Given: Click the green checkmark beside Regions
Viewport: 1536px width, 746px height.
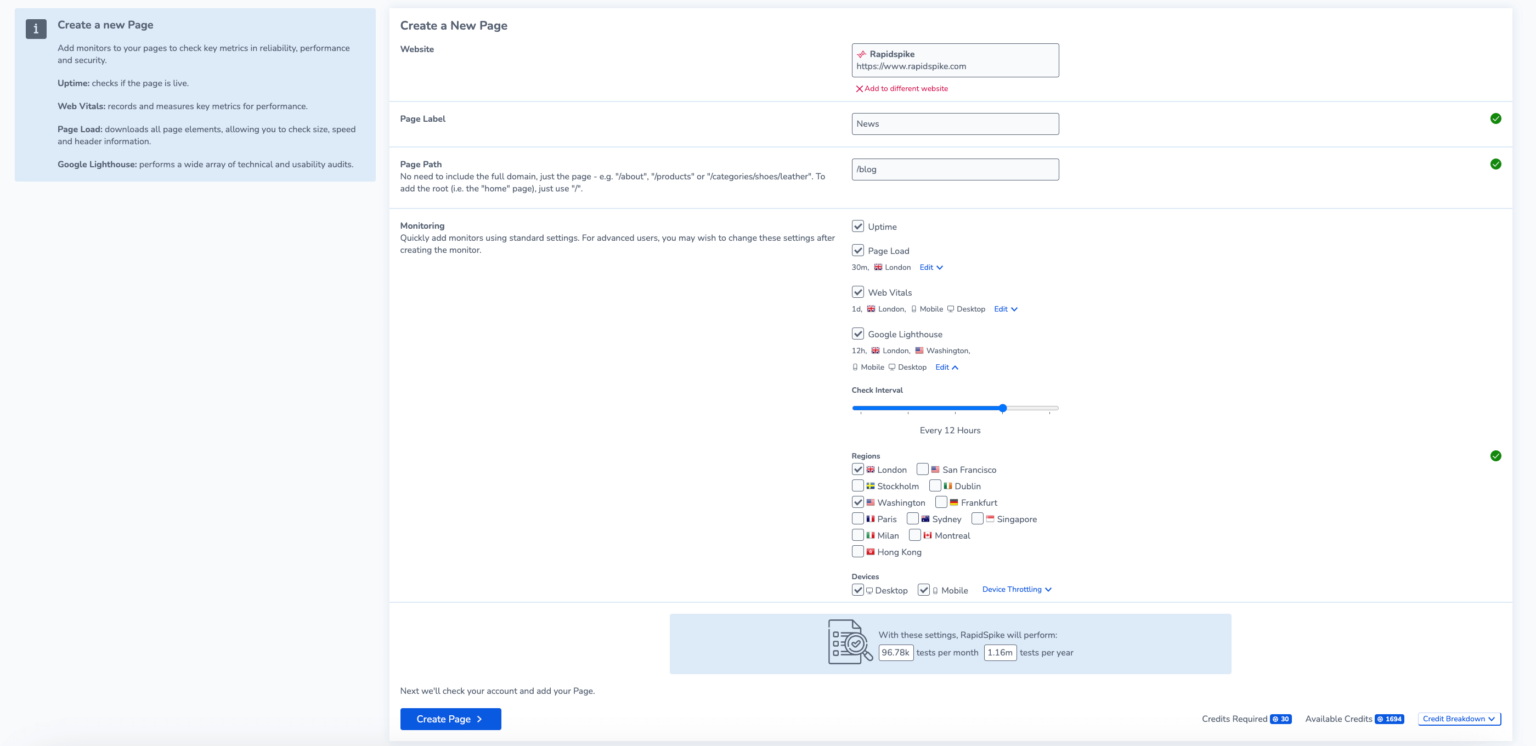Looking at the screenshot, I should click(x=1495, y=456).
